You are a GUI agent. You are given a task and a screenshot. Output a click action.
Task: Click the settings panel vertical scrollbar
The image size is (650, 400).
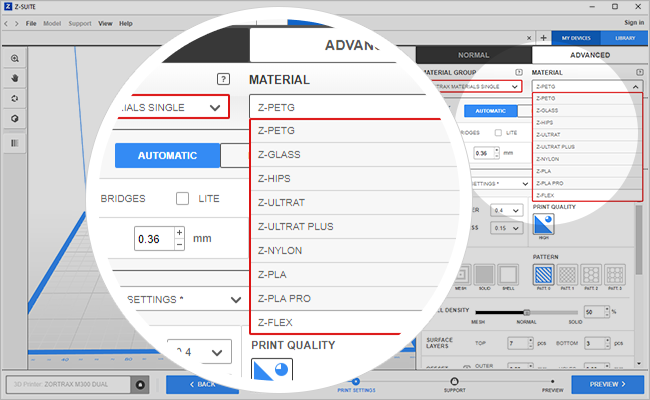click(639, 240)
